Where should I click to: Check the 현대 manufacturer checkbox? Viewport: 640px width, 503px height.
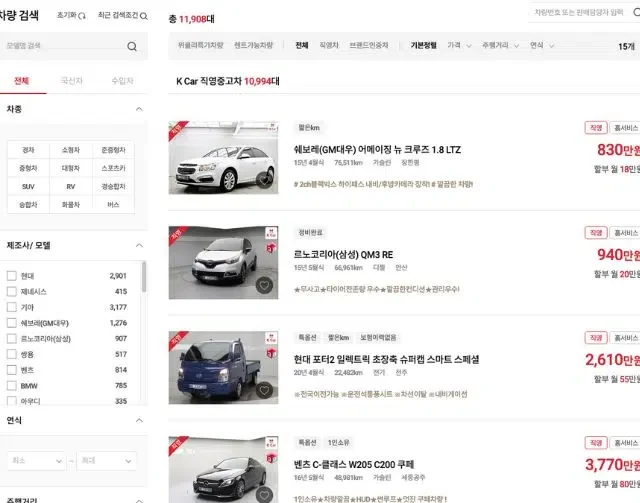12,275
